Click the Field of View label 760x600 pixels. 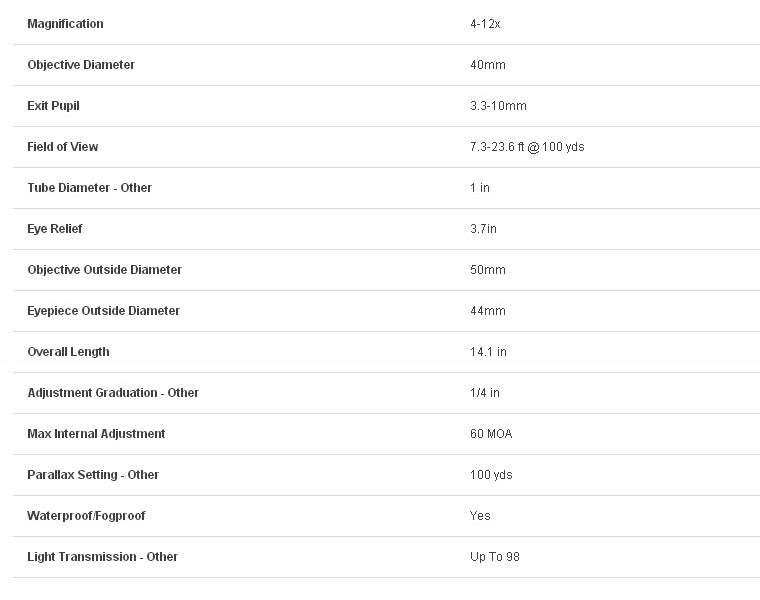pyautogui.click(x=63, y=147)
